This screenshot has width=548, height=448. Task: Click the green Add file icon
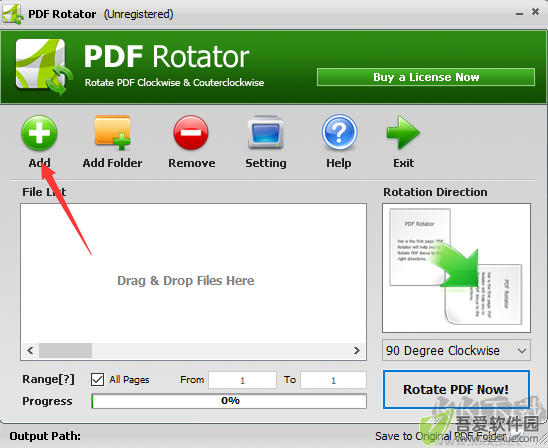(x=39, y=133)
